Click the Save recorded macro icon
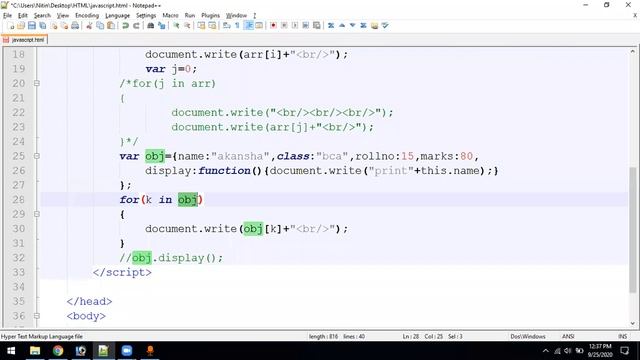The height and width of the screenshot is (360, 640). pyautogui.click(x=316, y=26)
